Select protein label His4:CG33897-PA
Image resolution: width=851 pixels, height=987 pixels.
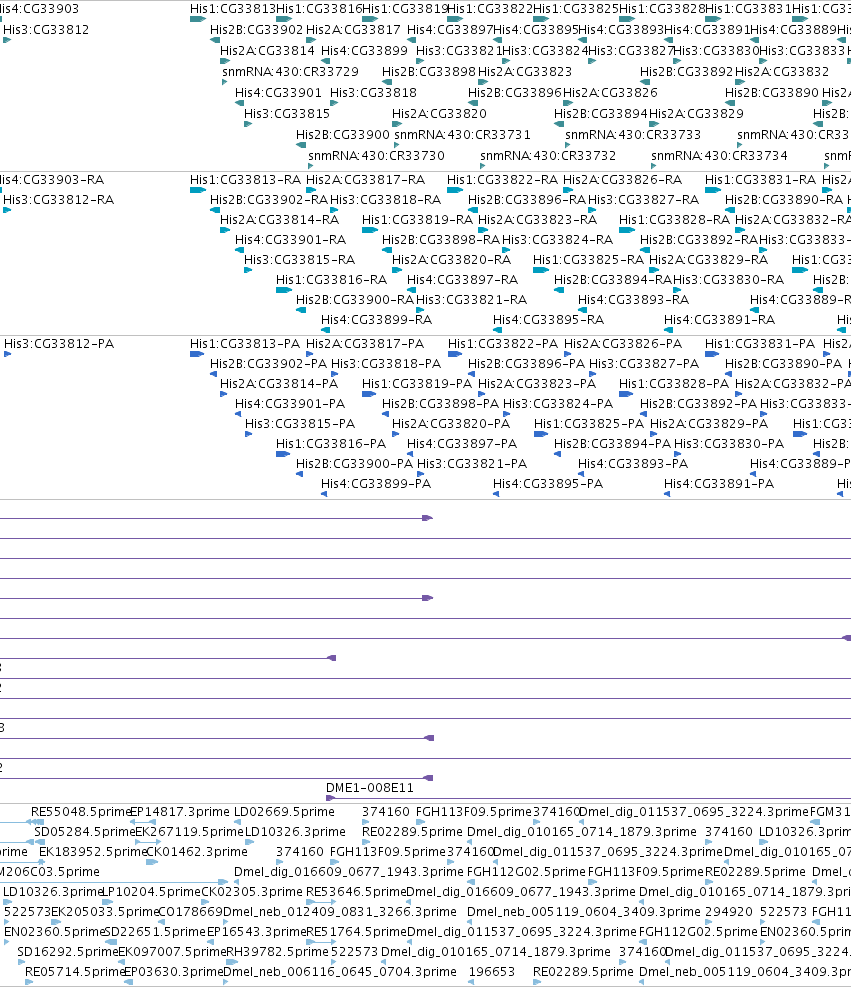(x=462, y=444)
